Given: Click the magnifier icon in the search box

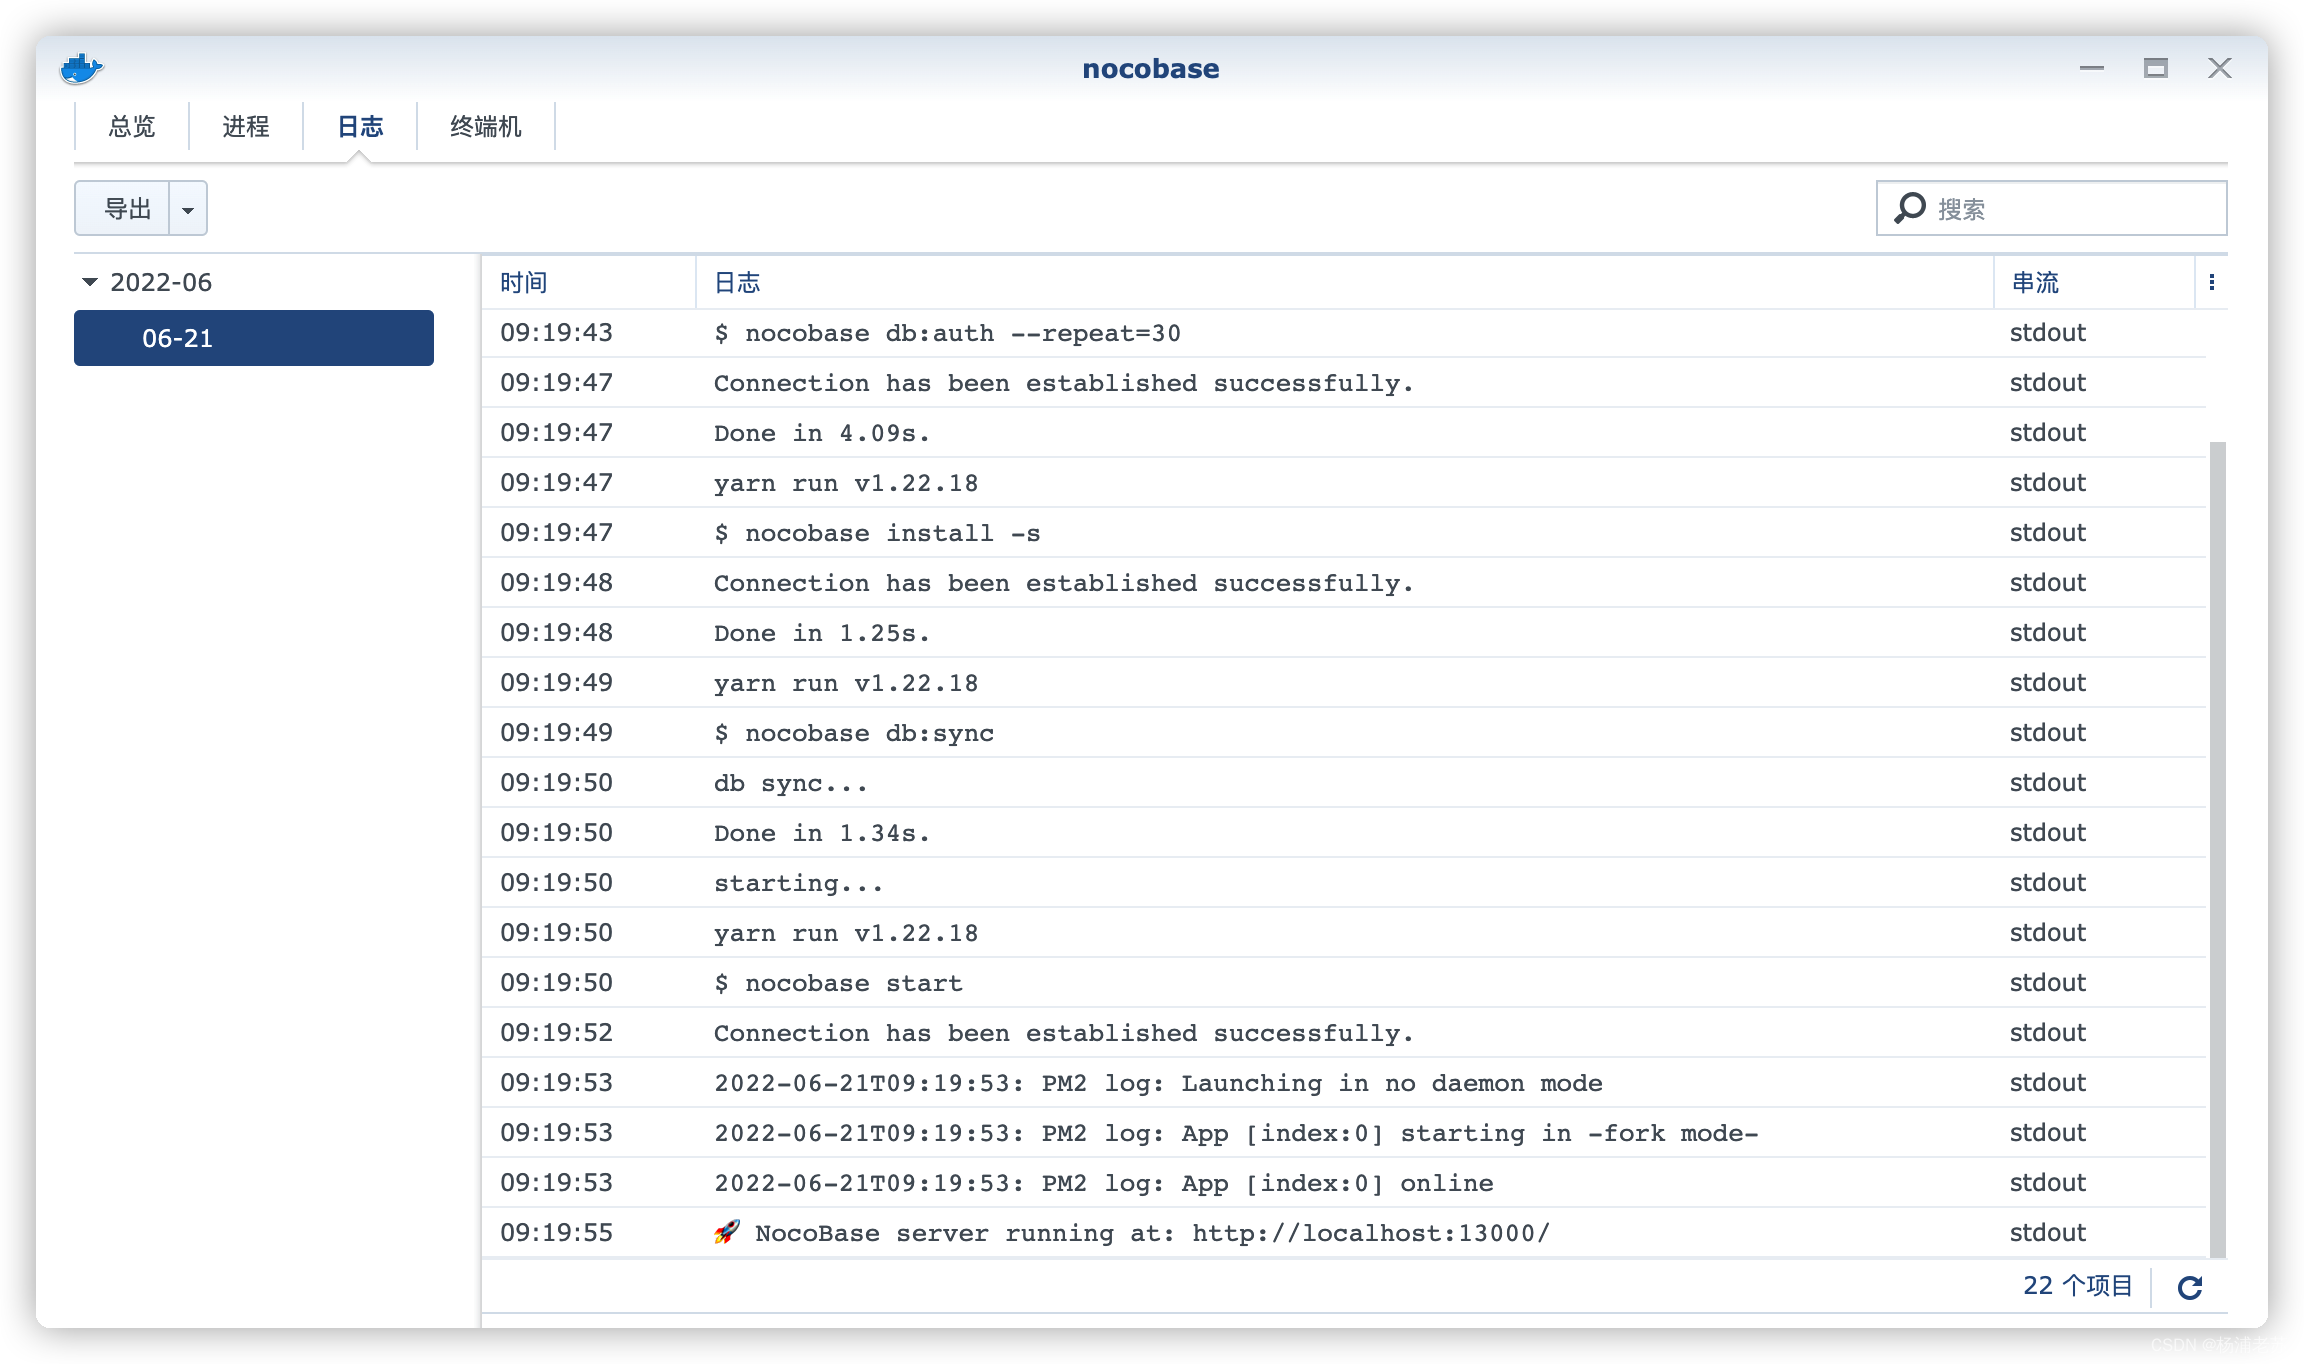Looking at the screenshot, I should (1911, 207).
